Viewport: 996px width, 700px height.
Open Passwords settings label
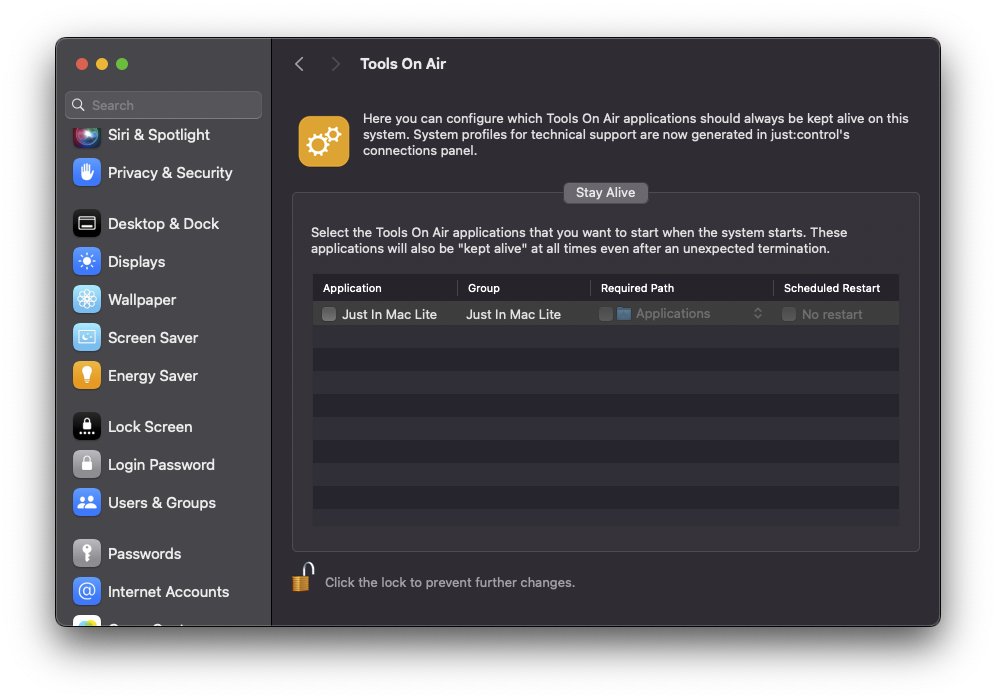pos(144,554)
